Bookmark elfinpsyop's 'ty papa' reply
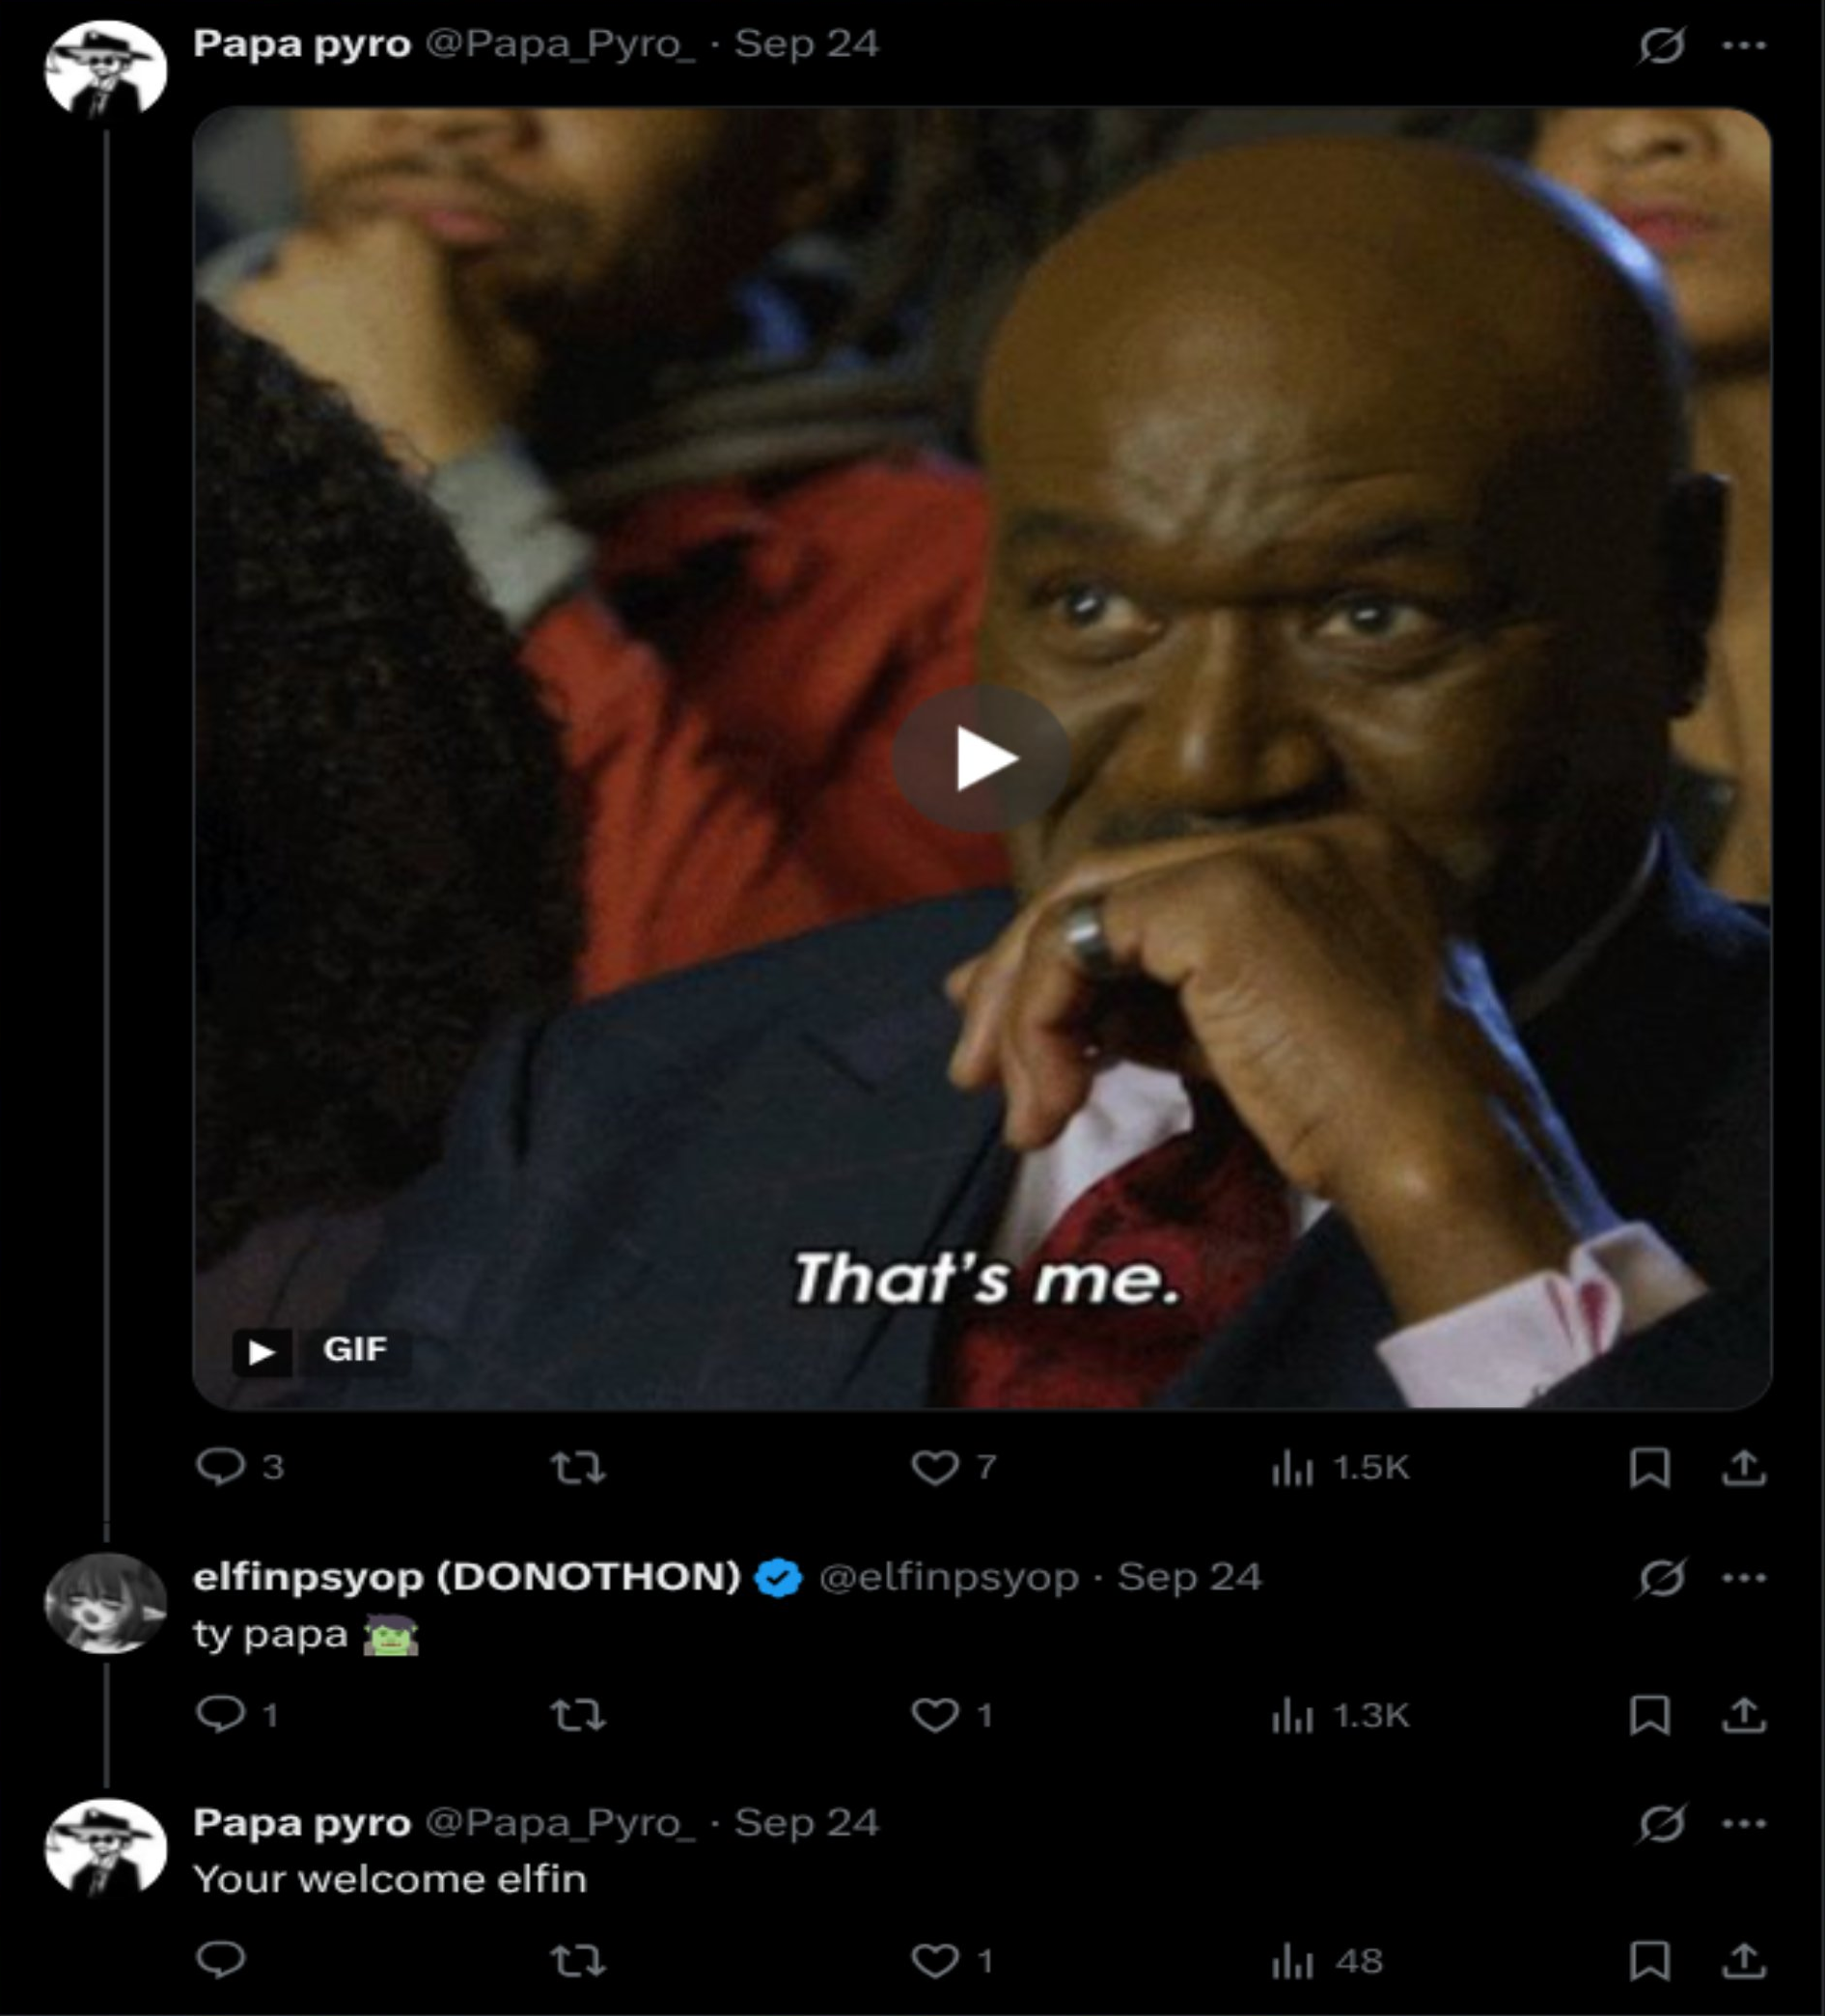Screen dimensions: 1825x2016 click(1650, 1715)
